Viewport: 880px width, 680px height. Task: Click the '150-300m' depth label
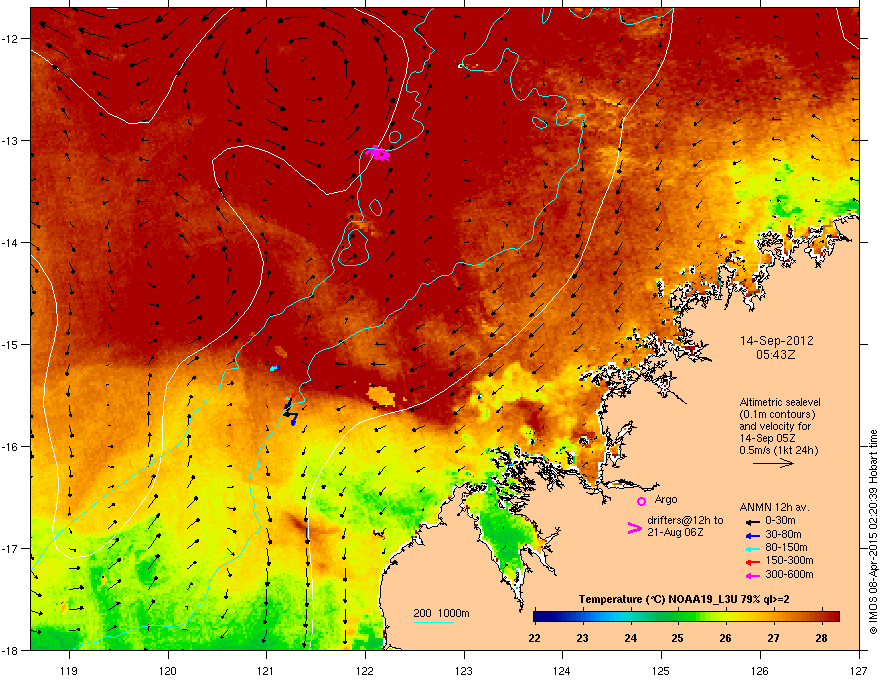[x=789, y=560]
